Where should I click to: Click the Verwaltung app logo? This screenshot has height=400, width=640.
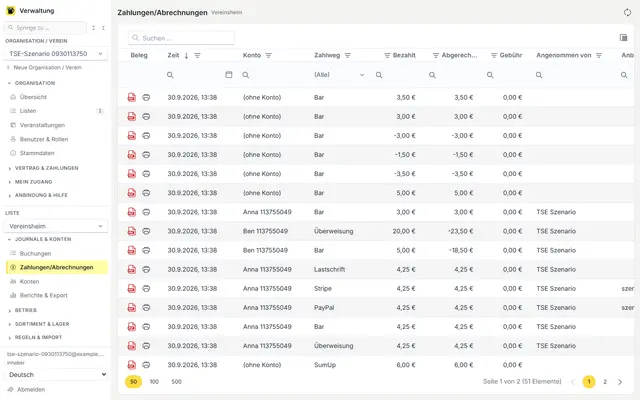click(11, 11)
